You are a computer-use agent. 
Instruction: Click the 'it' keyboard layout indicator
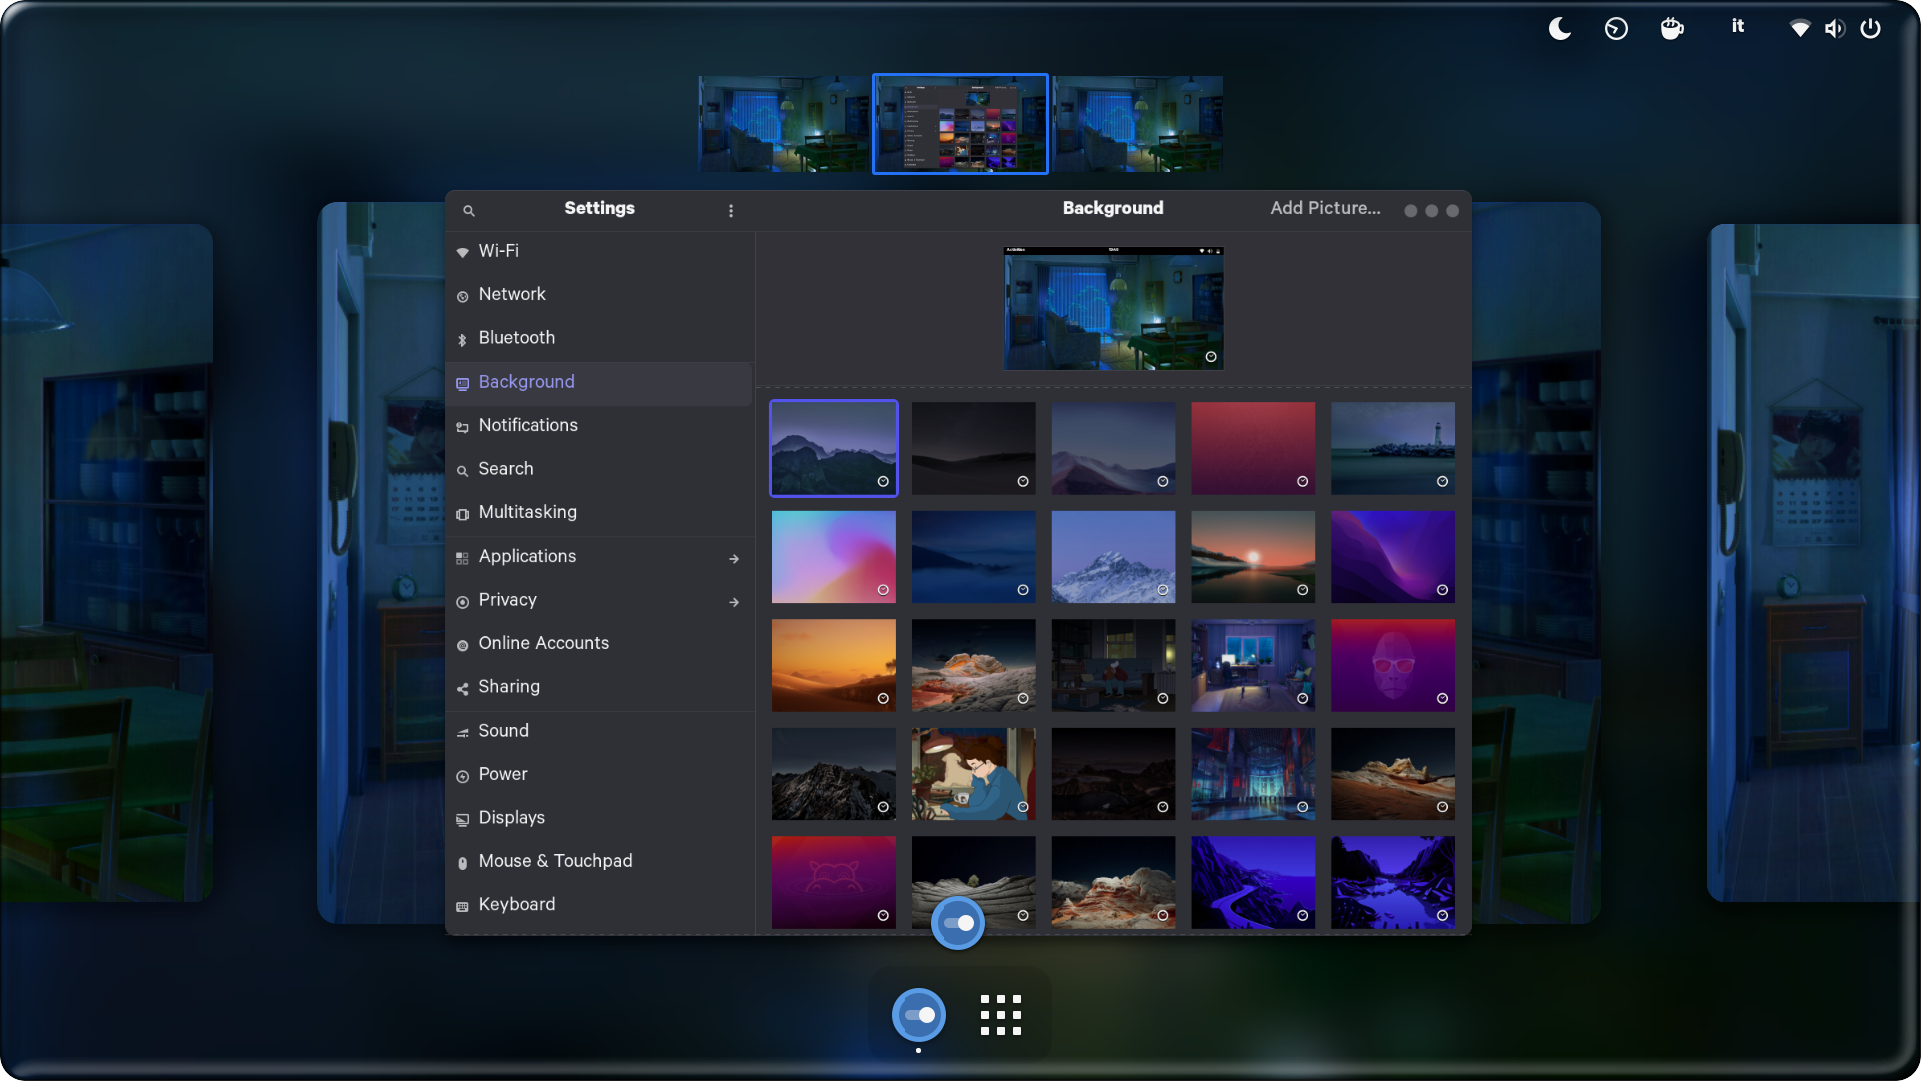coord(1737,27)
